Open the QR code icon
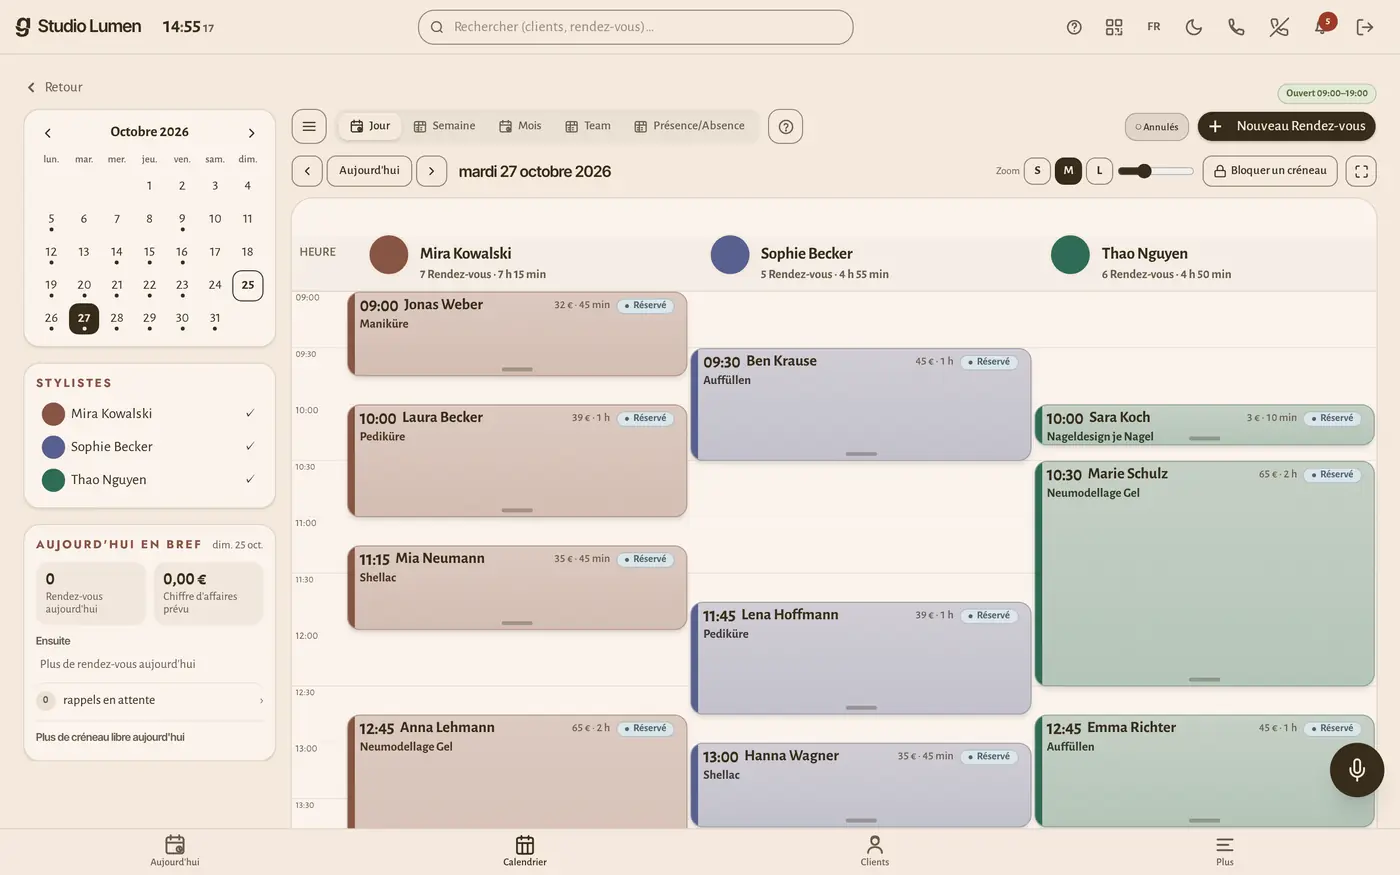Viewport: 1400px width, 875px height. (1114, 27)
